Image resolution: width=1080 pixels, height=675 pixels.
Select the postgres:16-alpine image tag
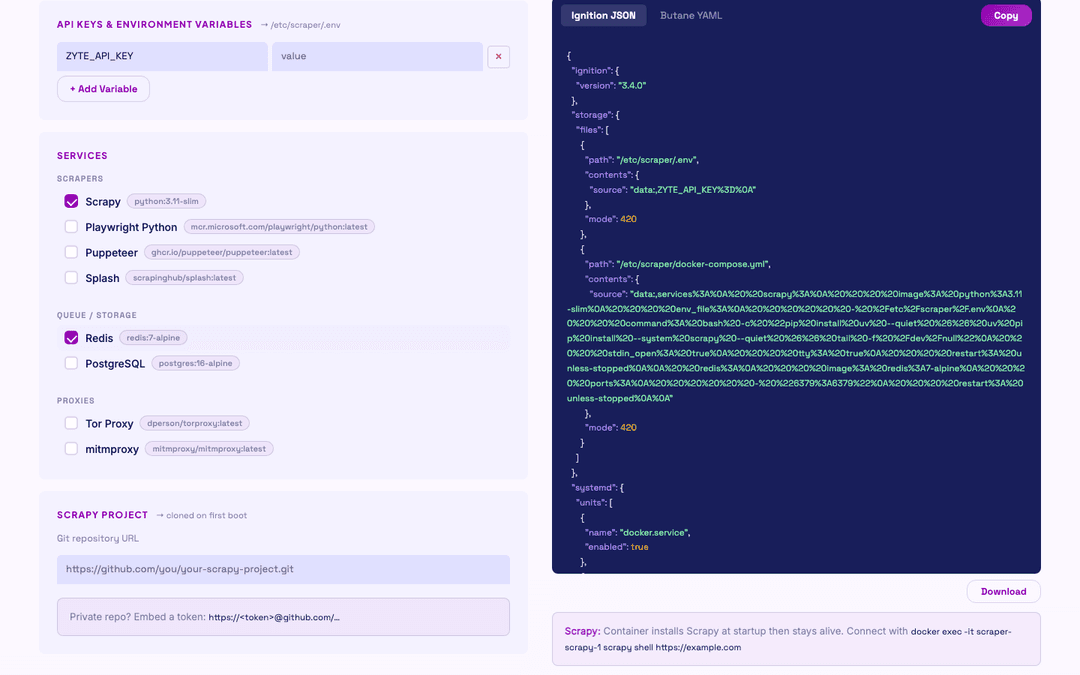coord(196,363)
